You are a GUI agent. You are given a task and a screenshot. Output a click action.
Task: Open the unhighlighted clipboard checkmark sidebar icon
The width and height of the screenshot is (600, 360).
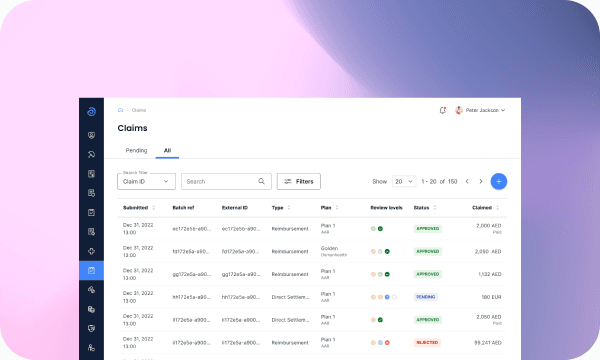click(x=91, y=212)
